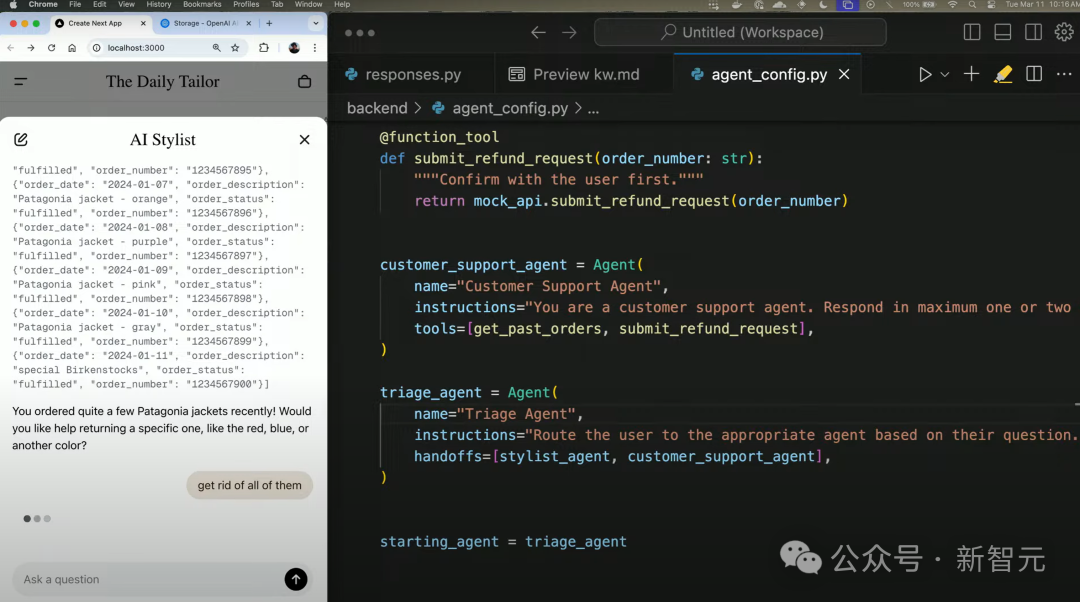1080x602 pixels.
Task: Open the Chrome extensions puzzle icon
Action: [264, 47]
